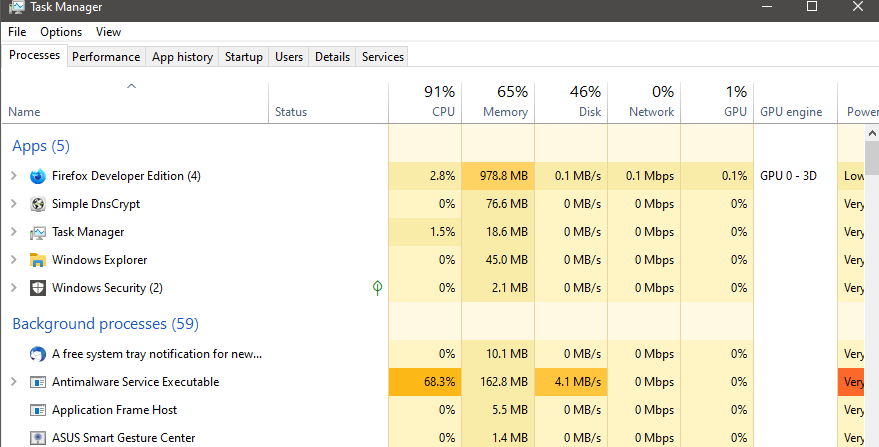Viewport: 879px width, 447px height.
Task: Click the Windows Security shield icon
Action: 38,288
